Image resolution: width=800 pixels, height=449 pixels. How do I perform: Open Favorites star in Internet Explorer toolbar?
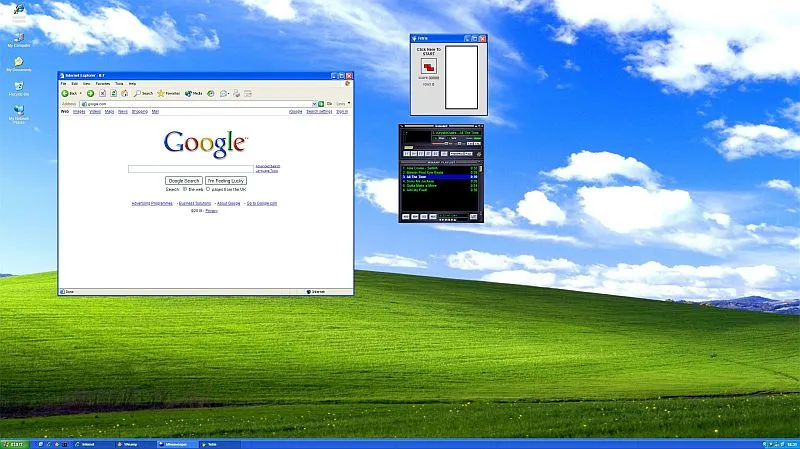click(168, 93)
